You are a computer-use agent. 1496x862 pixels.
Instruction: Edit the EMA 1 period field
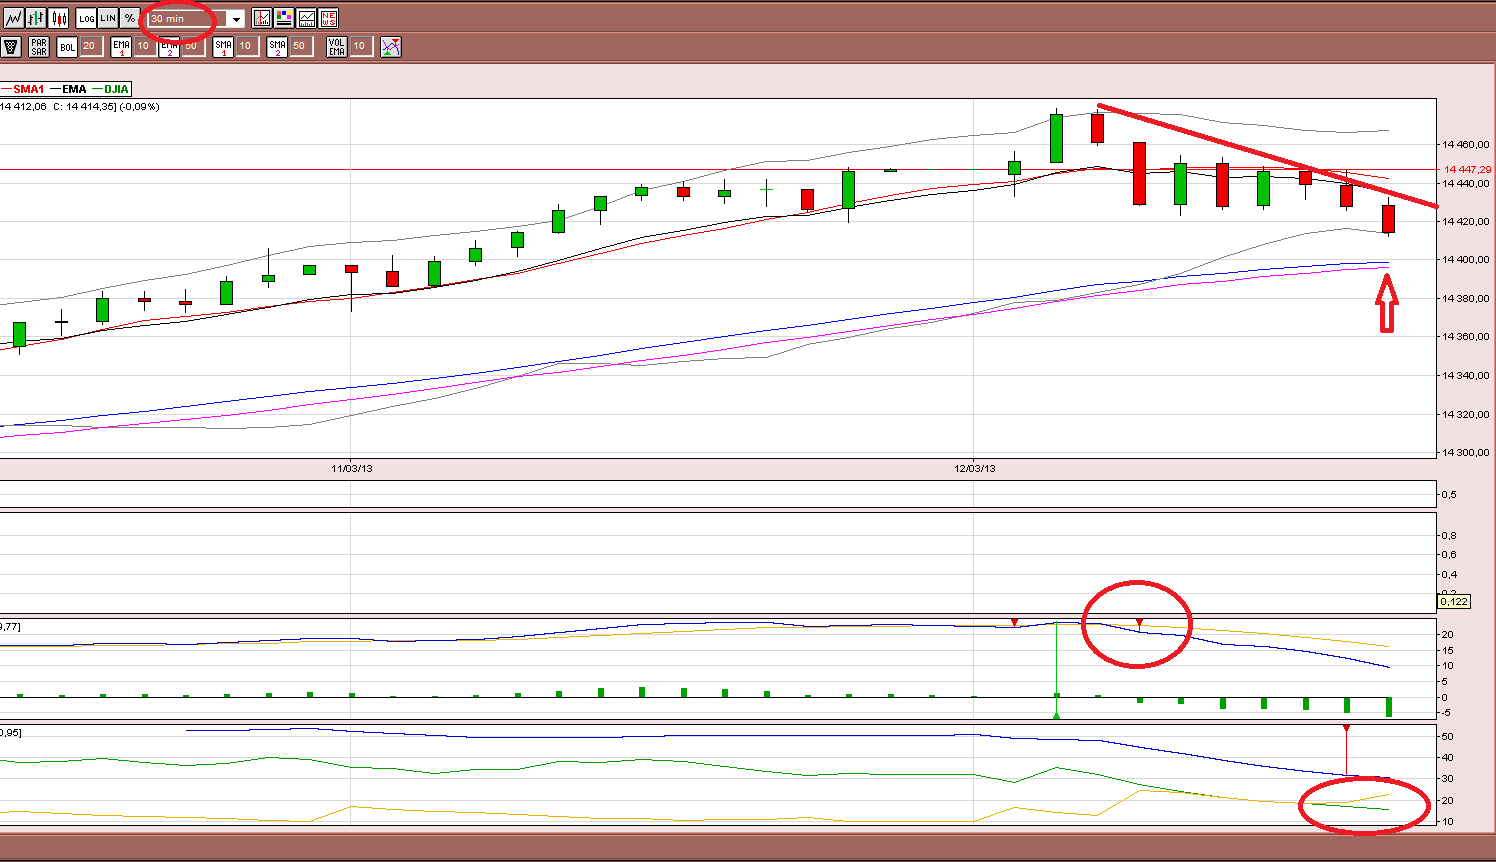(145, 46)
